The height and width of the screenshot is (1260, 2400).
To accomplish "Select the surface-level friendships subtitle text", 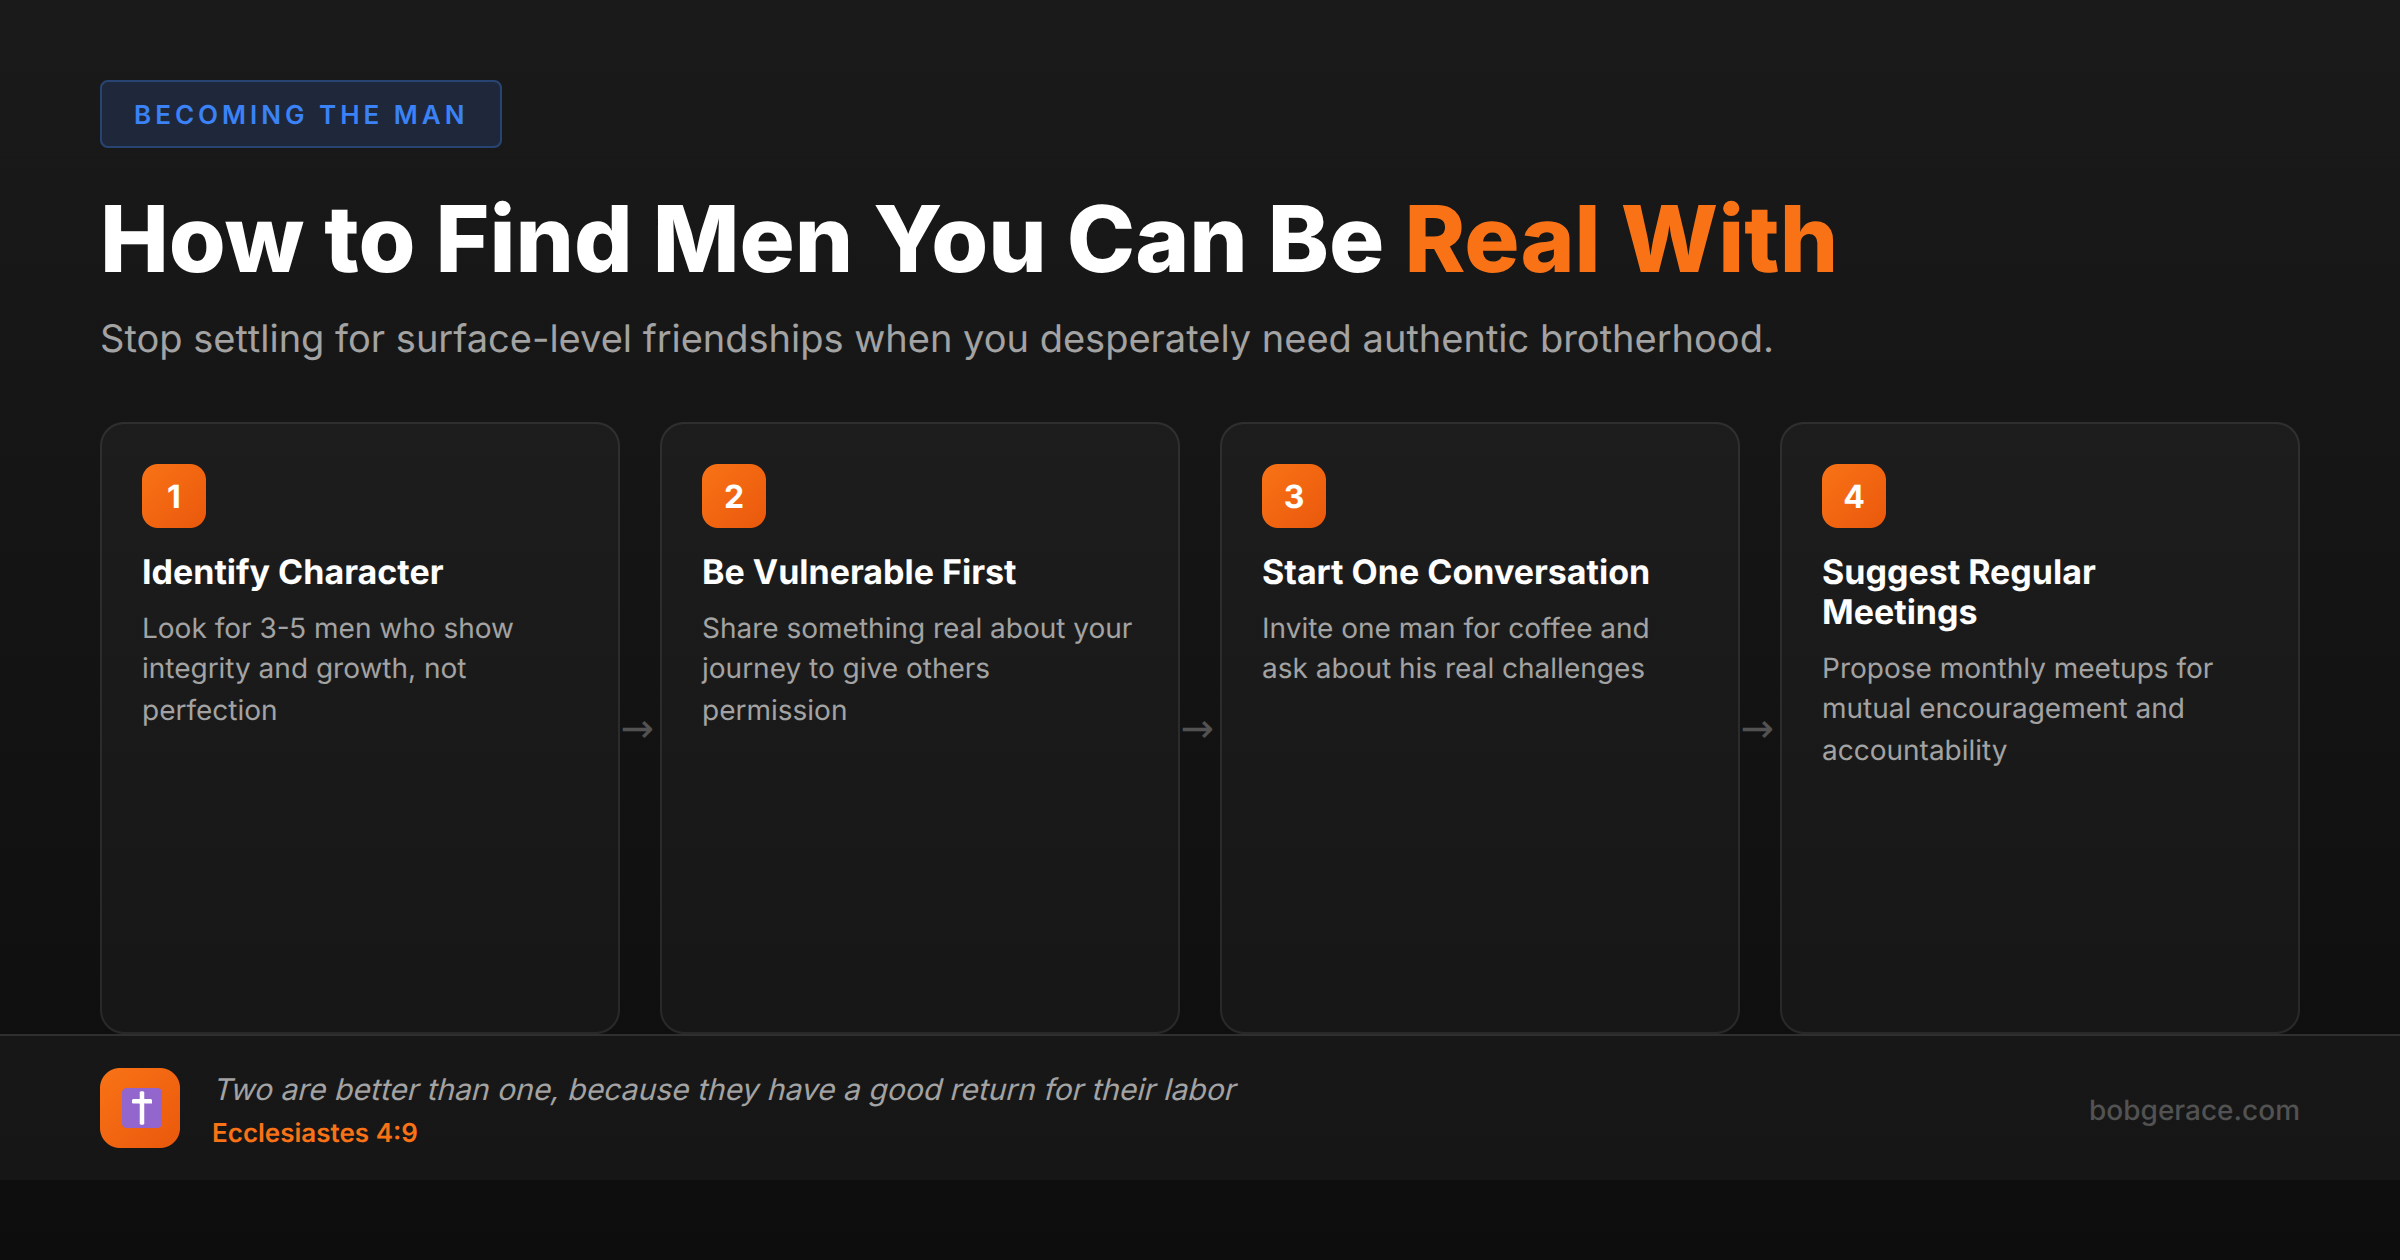I will [x=937, y=339].
